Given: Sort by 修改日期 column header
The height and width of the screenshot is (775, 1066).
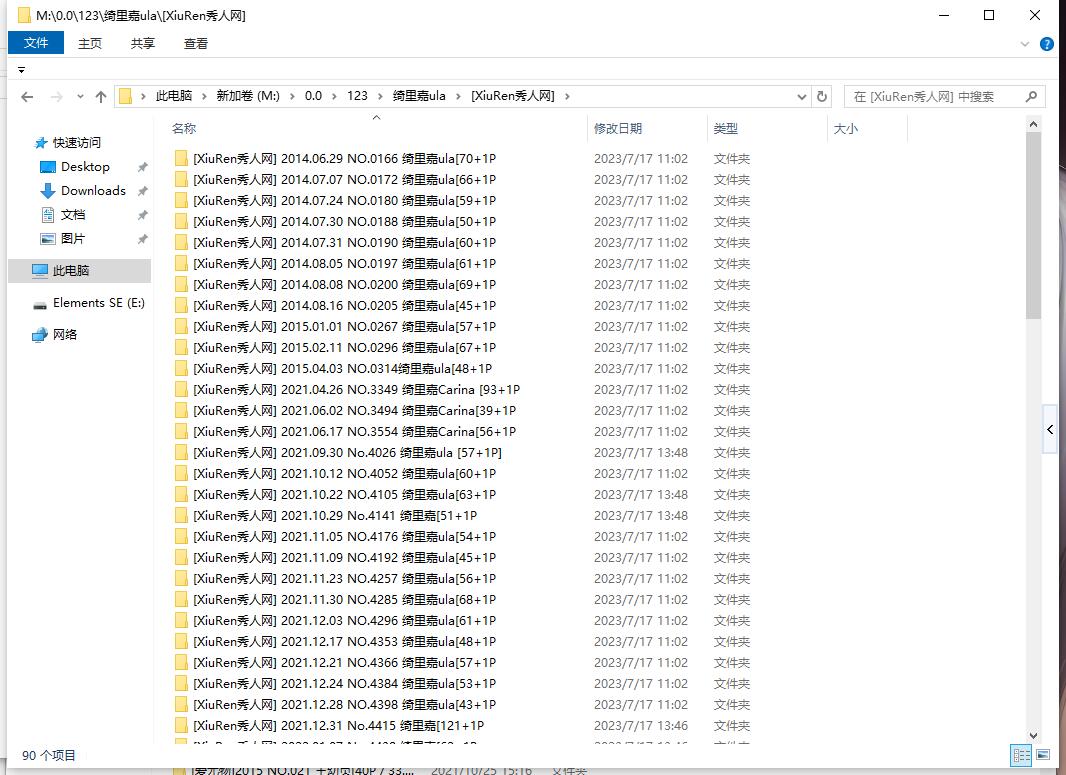Looking at the screenshot, I should (x=618, y=128).
